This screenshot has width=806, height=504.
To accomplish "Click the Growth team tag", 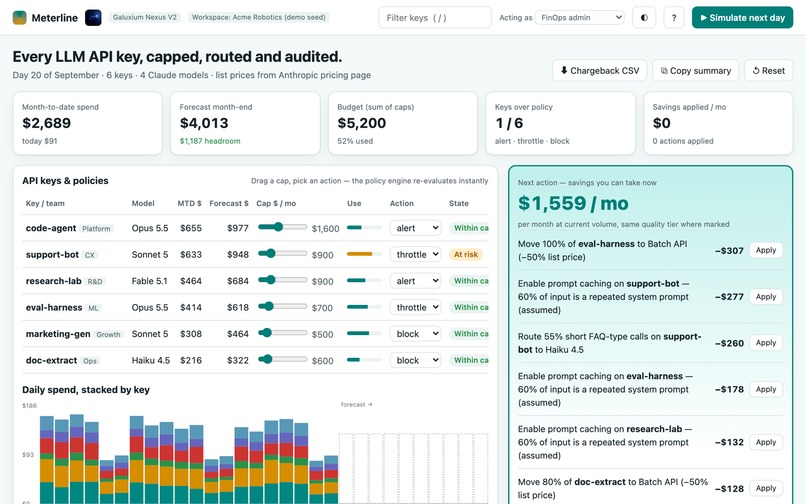I will (108, 335).
